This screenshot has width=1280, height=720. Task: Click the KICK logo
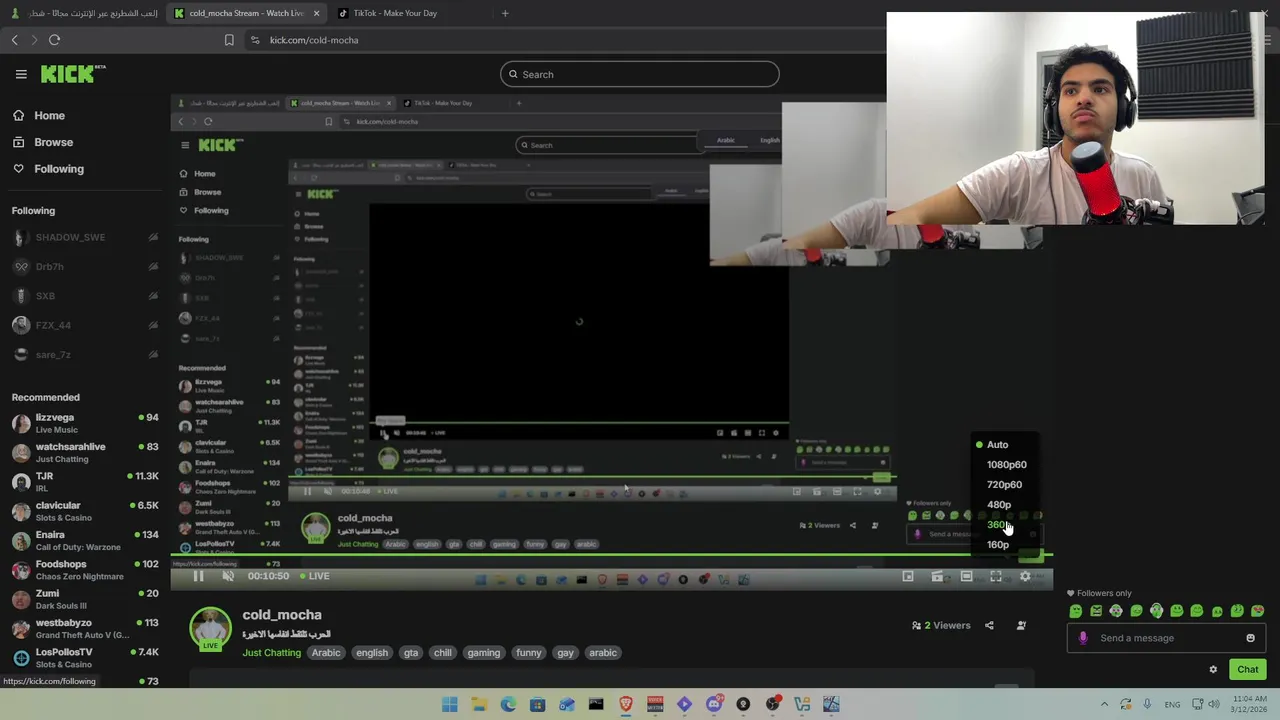coord(73,74)
